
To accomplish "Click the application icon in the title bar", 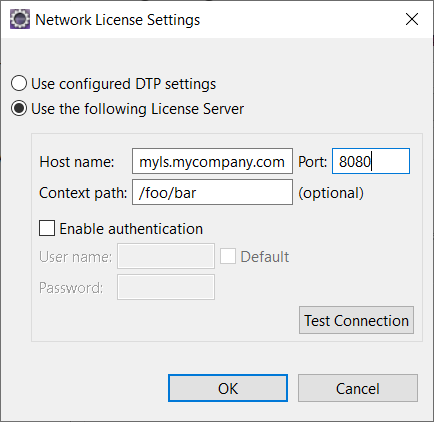I will click(20, 19).
